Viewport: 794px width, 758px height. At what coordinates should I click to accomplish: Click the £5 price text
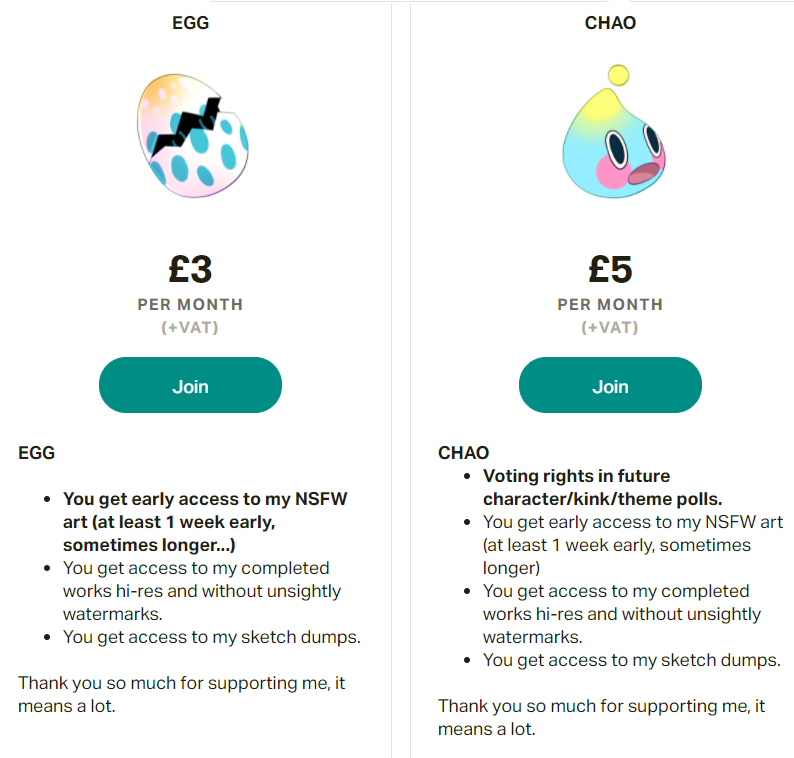(x=610, y=269)
